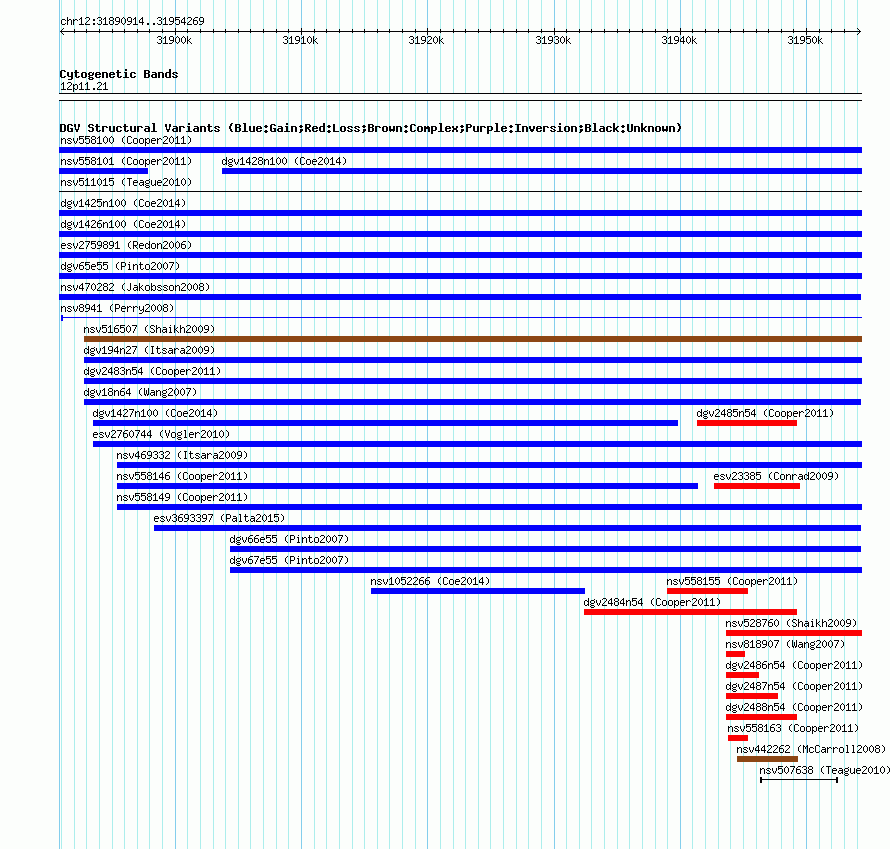This screenshot has height=849, width=890.
Task: Click the dgv2483n54 (Cooper2011) label
Action: click(152, 371)
